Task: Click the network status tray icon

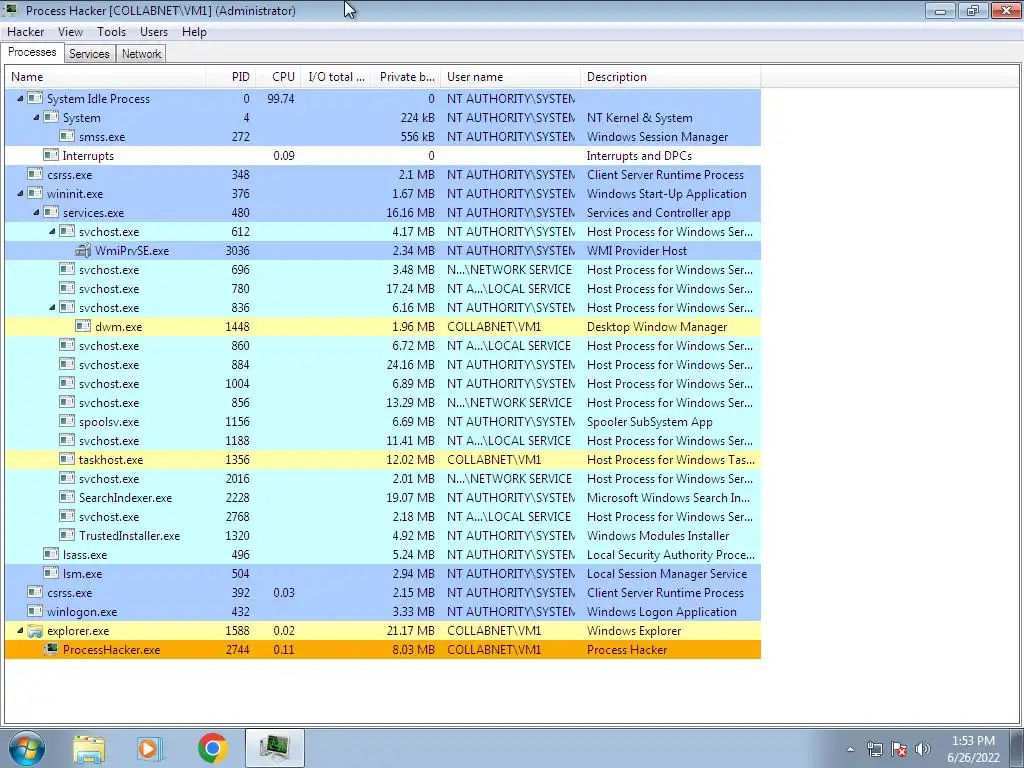Action: [x=874, y=749]
